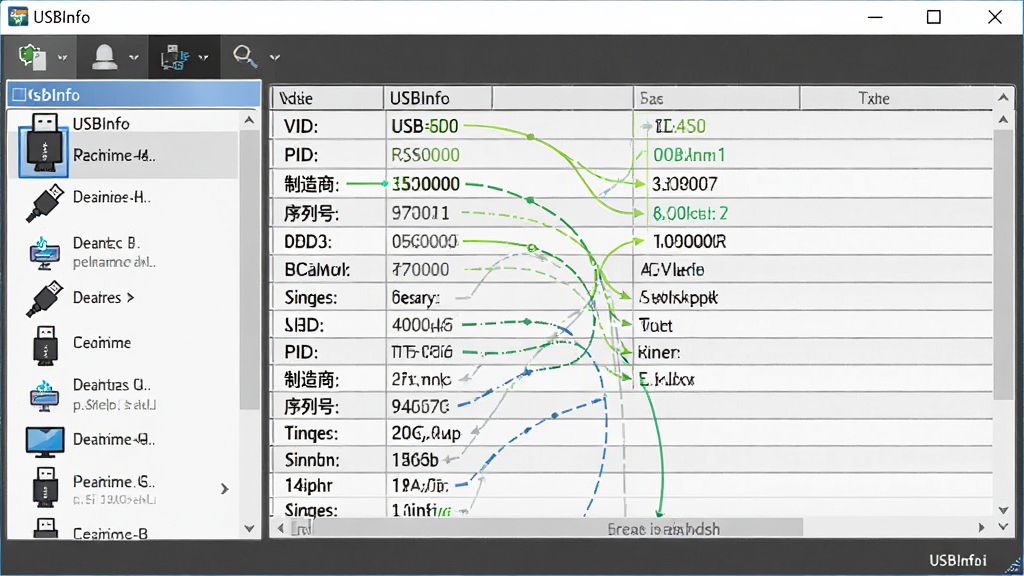Select the USB cable icon next to Deatres
The width and height of the screenshot is (1024, 576).
click(45, 299)
